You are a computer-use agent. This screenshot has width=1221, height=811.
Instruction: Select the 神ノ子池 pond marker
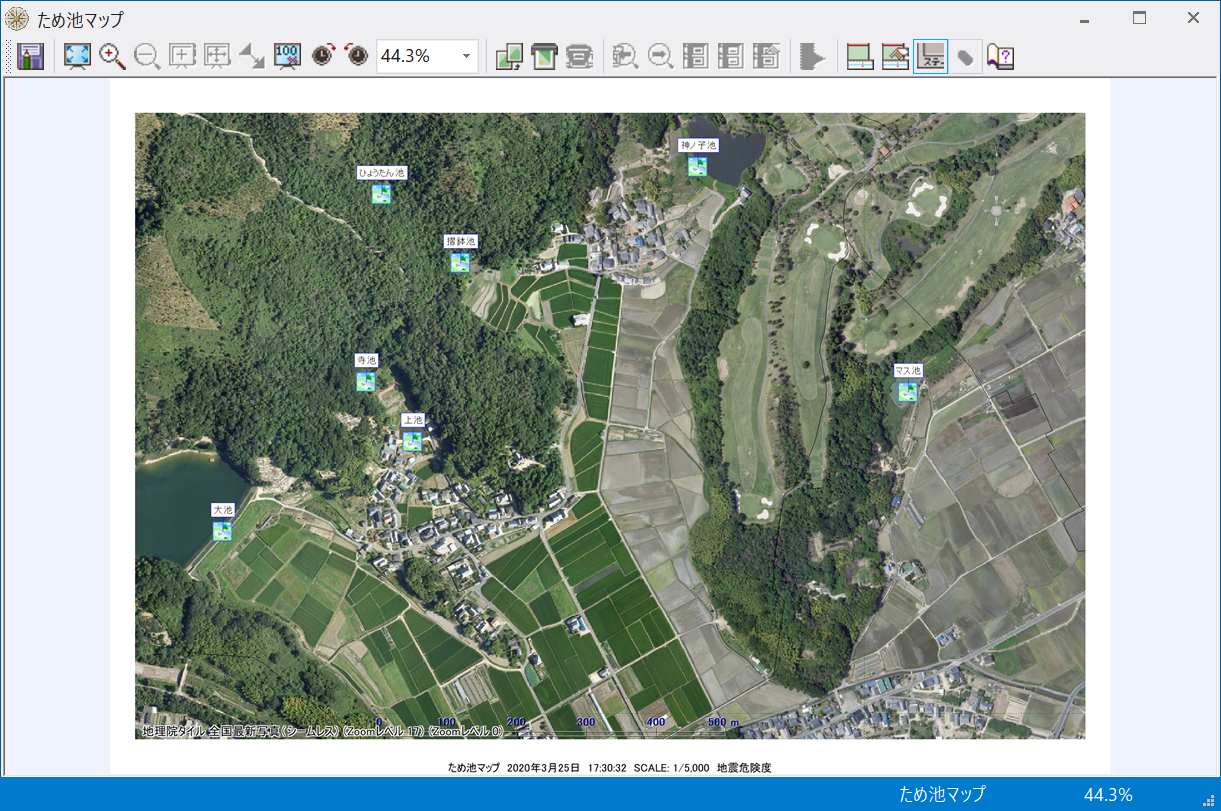698,167
